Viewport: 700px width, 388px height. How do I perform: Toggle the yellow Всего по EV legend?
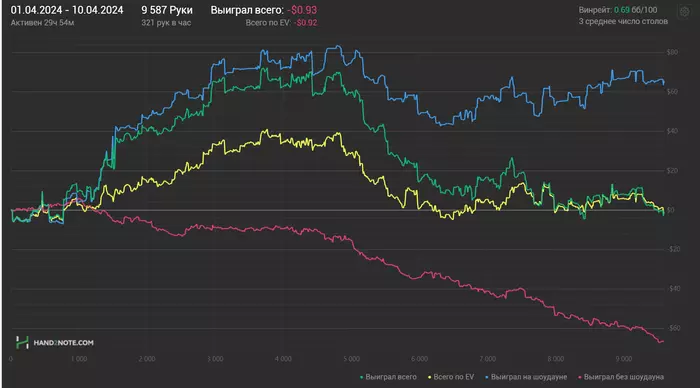click(x=451, y=377)
